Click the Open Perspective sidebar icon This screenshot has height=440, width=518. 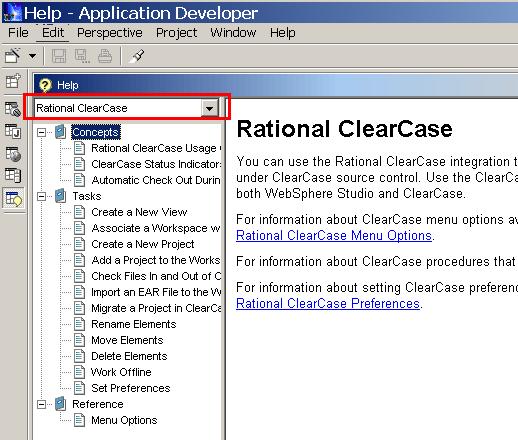pos(13,81)
